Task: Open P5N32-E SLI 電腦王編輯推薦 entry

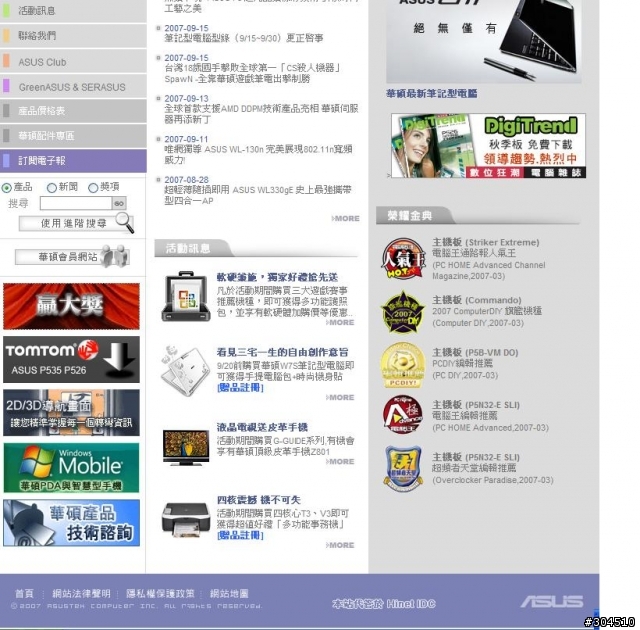Action: click(x=490, y=416)
